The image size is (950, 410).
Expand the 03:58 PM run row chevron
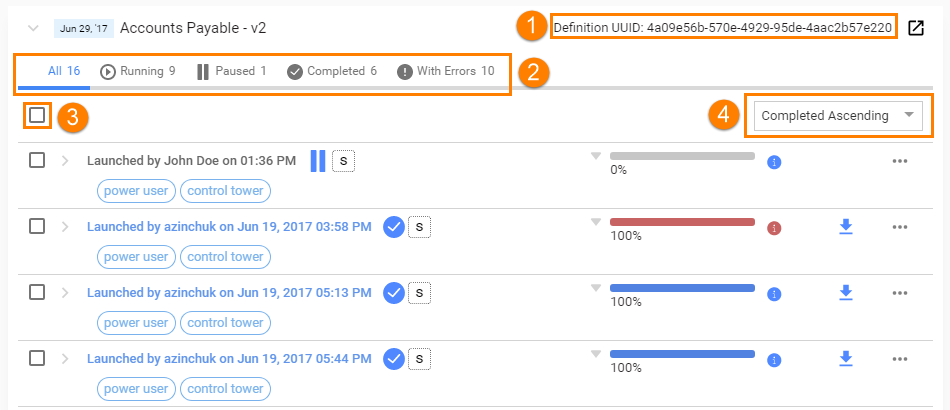[65, 227]
